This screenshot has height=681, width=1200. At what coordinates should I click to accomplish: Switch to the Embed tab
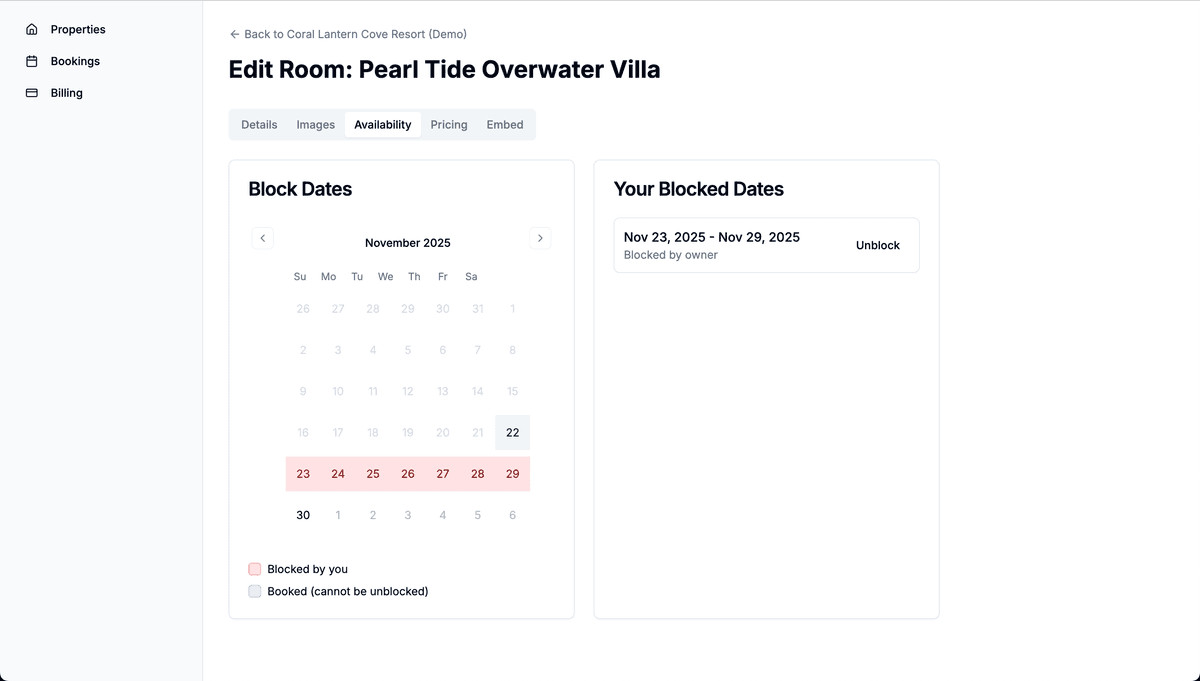click(x=505, y=125)
